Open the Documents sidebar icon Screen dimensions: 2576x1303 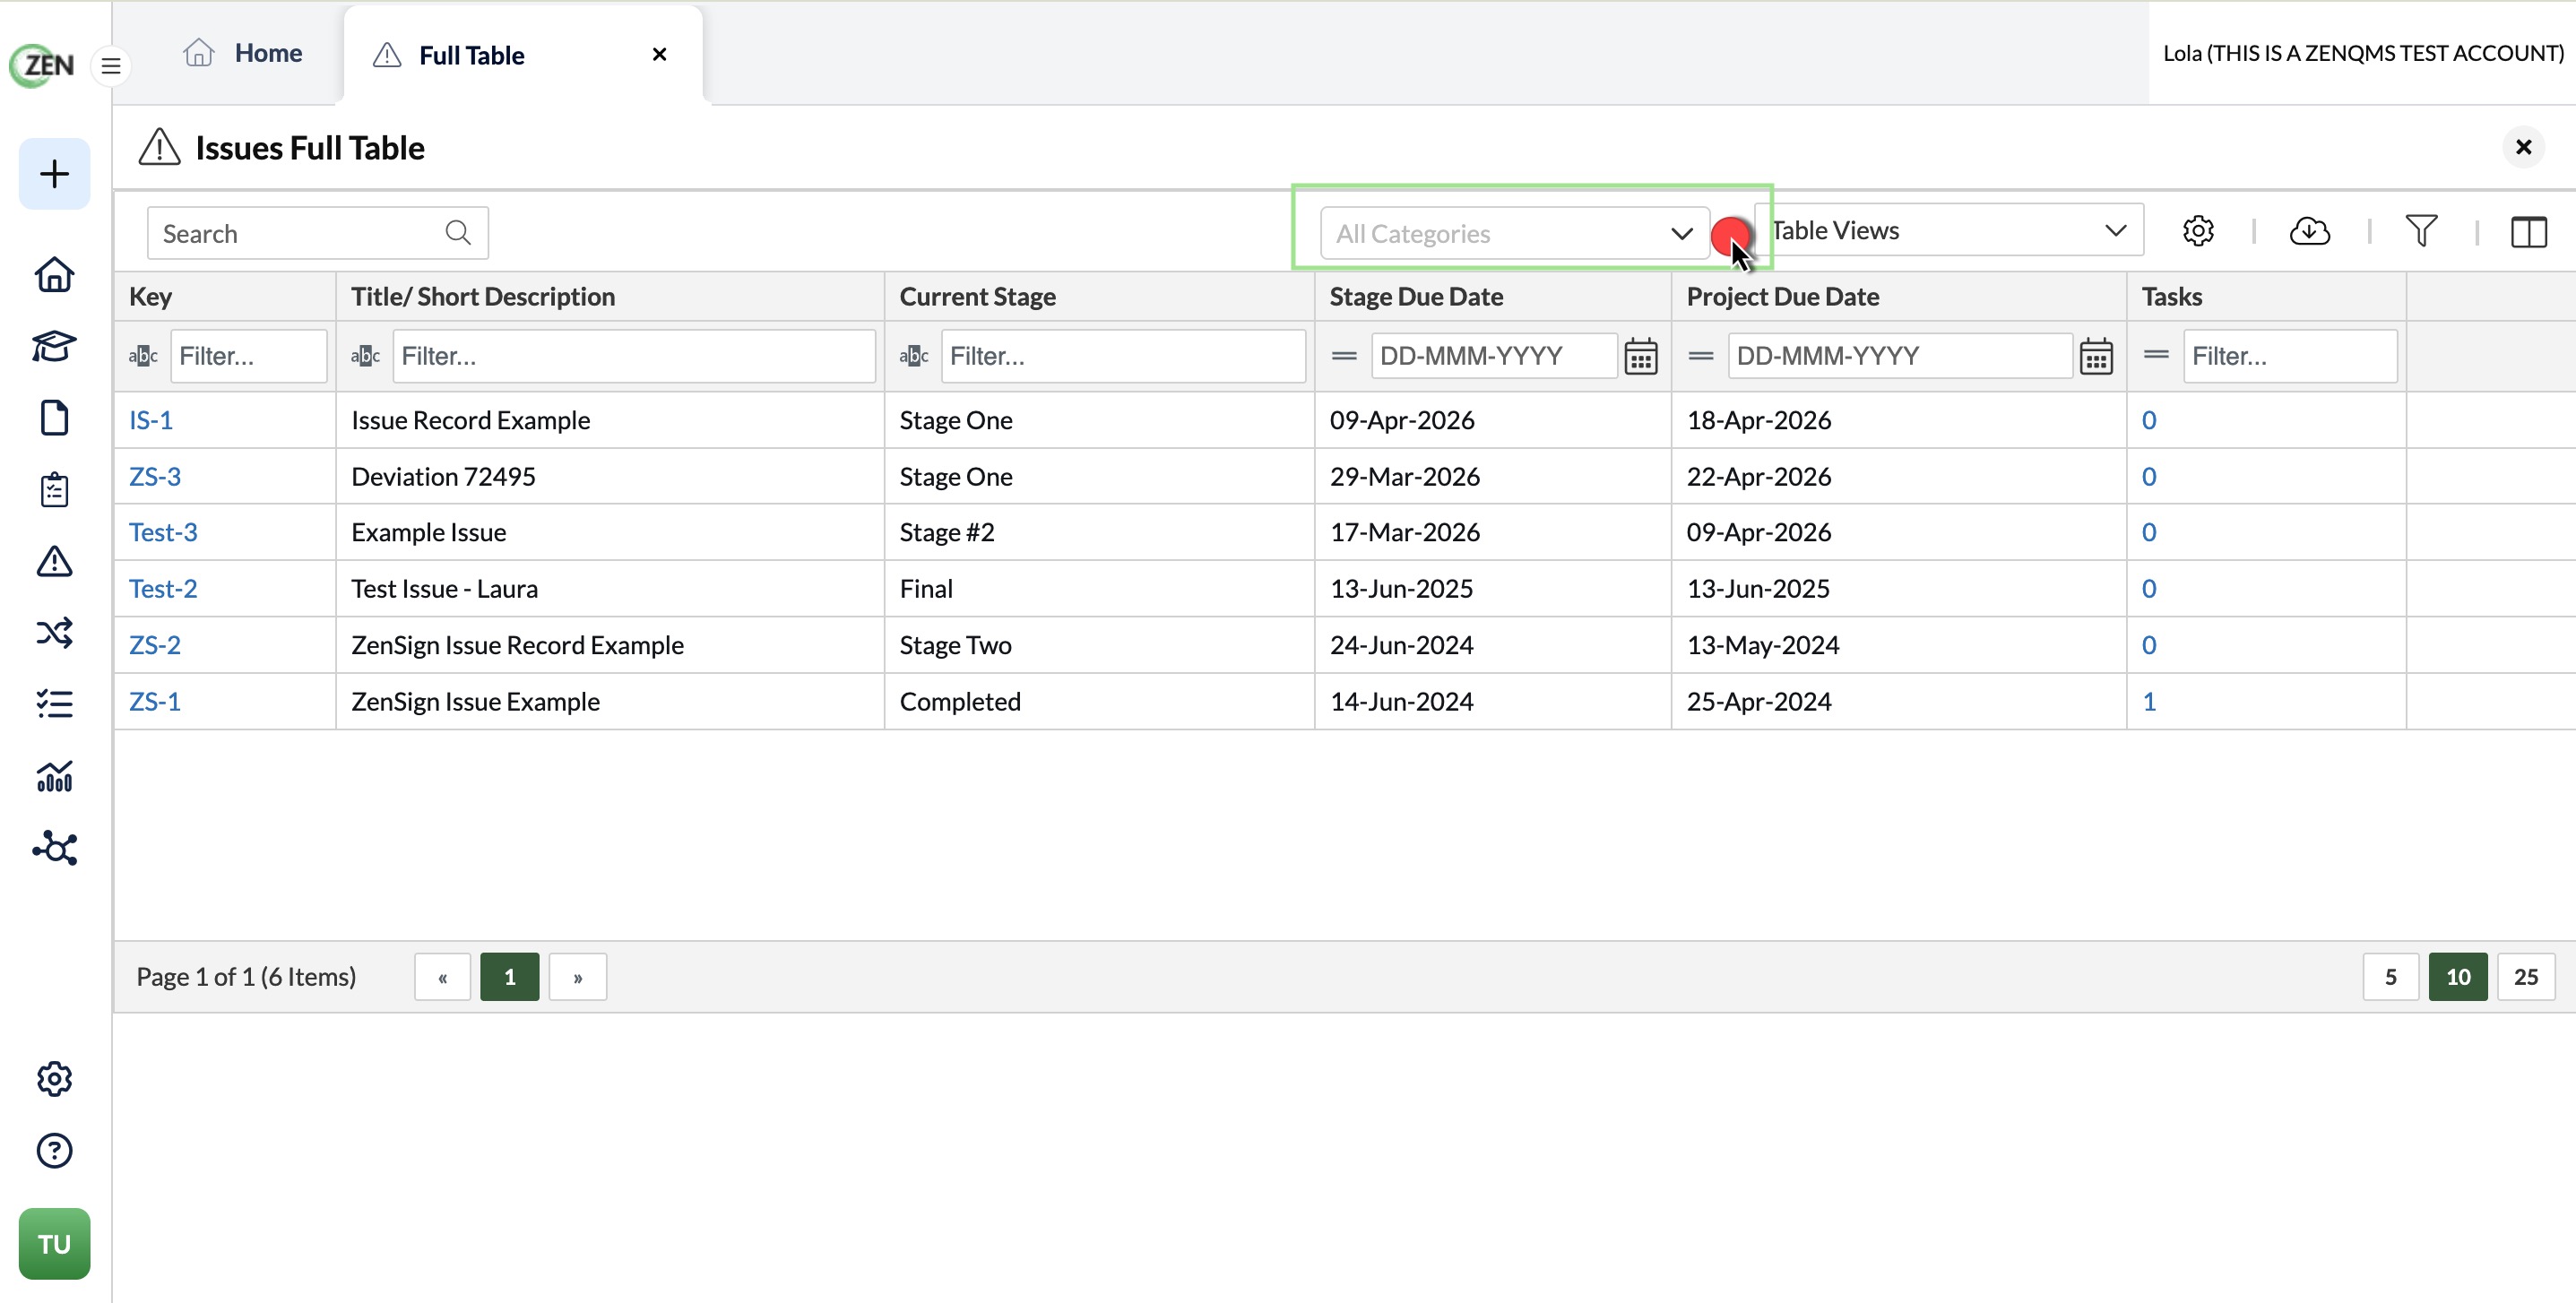click(x=54, y=418)
